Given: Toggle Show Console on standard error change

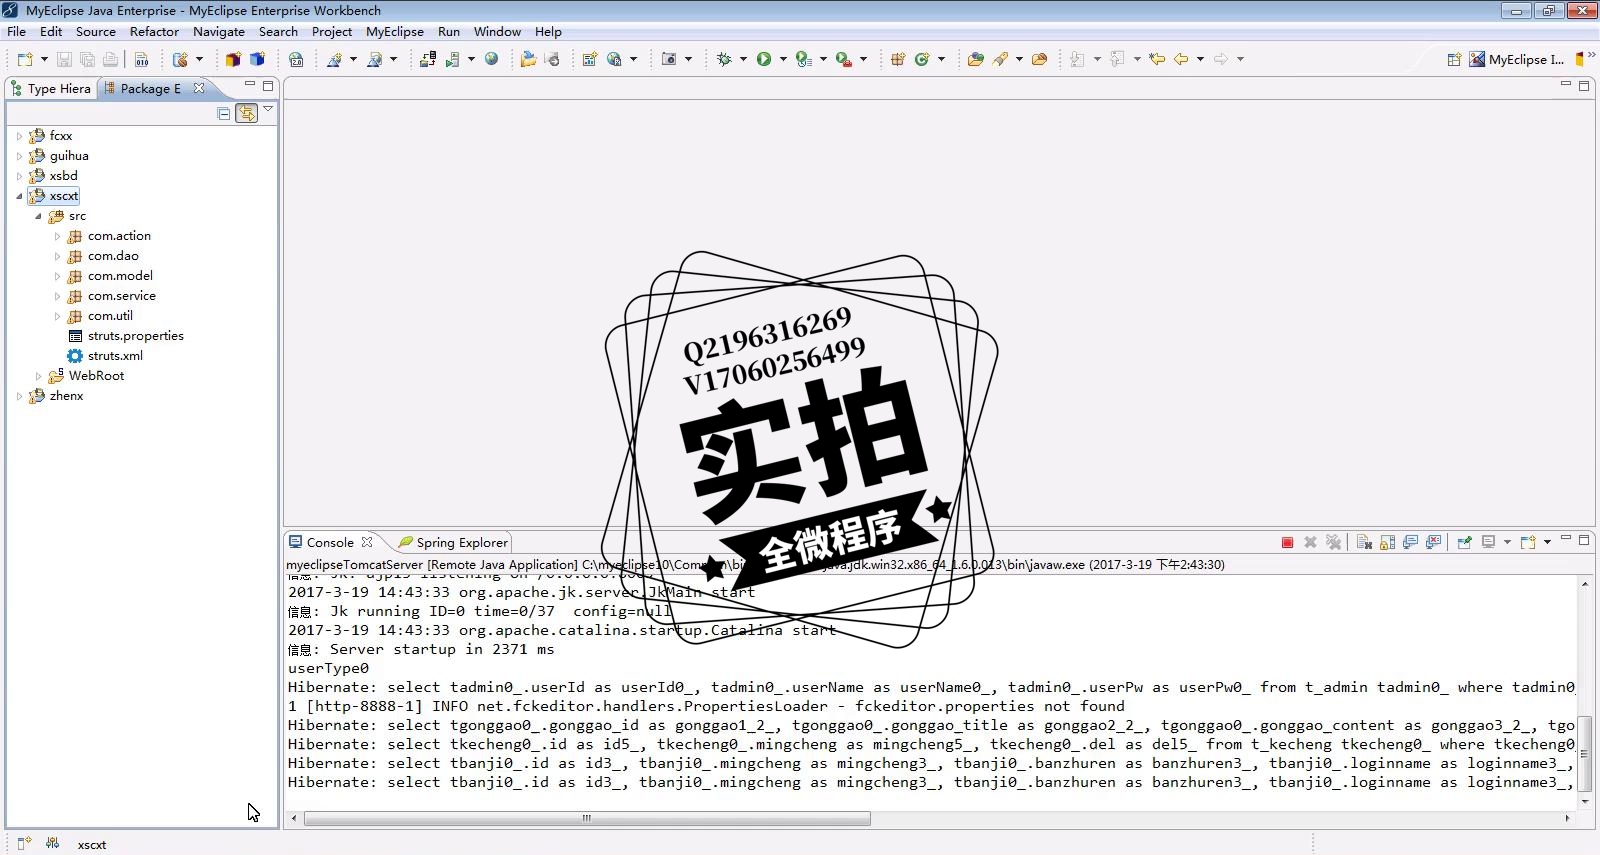Looking at the screenshot, I should [1433, 542].
